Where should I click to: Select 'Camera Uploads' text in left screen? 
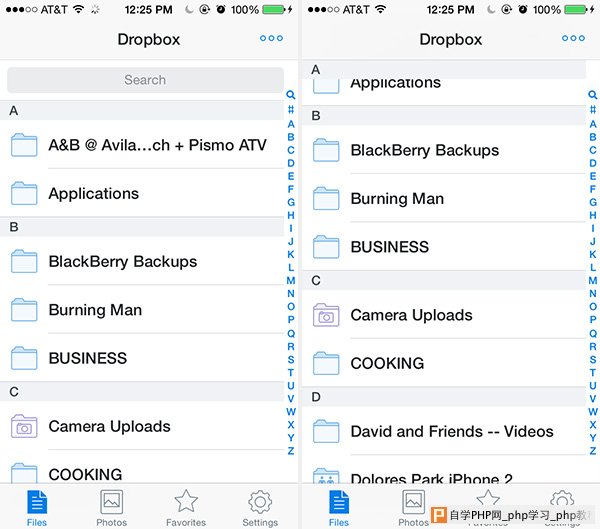(109, 427)
